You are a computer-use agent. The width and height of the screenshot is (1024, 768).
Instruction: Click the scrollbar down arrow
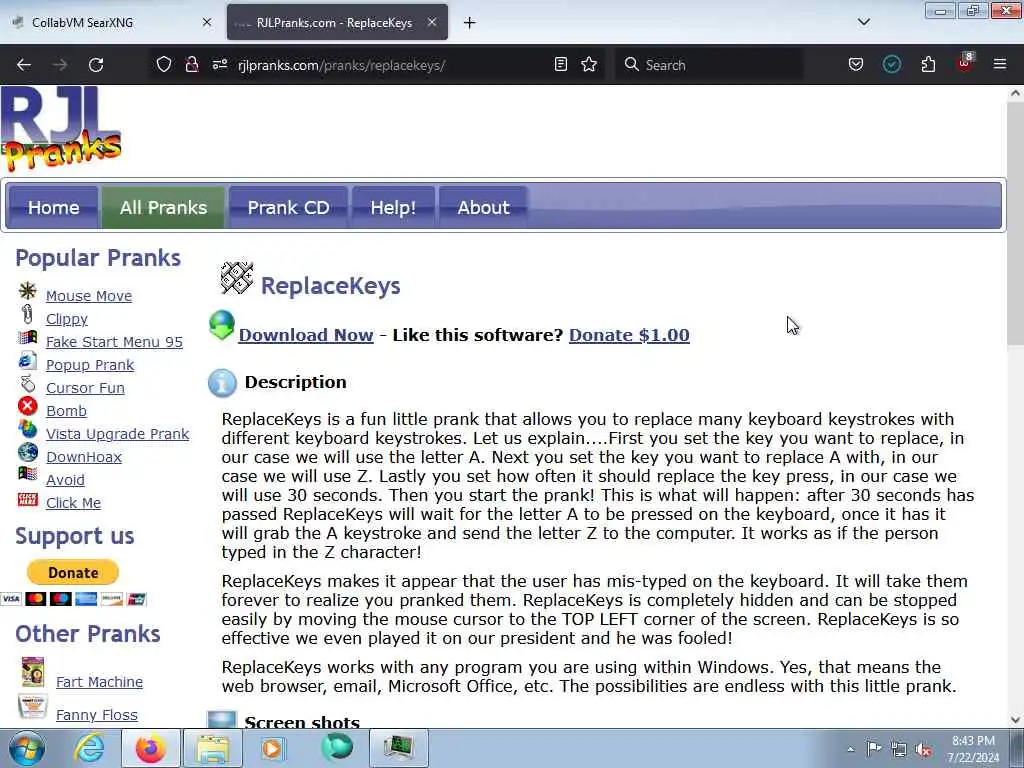(1015, 720)
